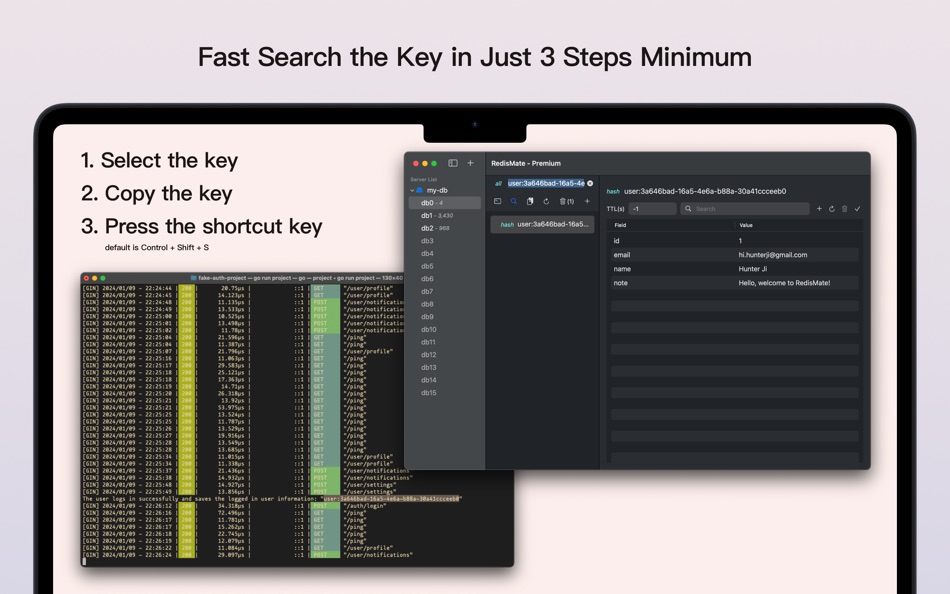Select database db1 with 3,430 keys
950x594 pixels.
tap(445, 216)
